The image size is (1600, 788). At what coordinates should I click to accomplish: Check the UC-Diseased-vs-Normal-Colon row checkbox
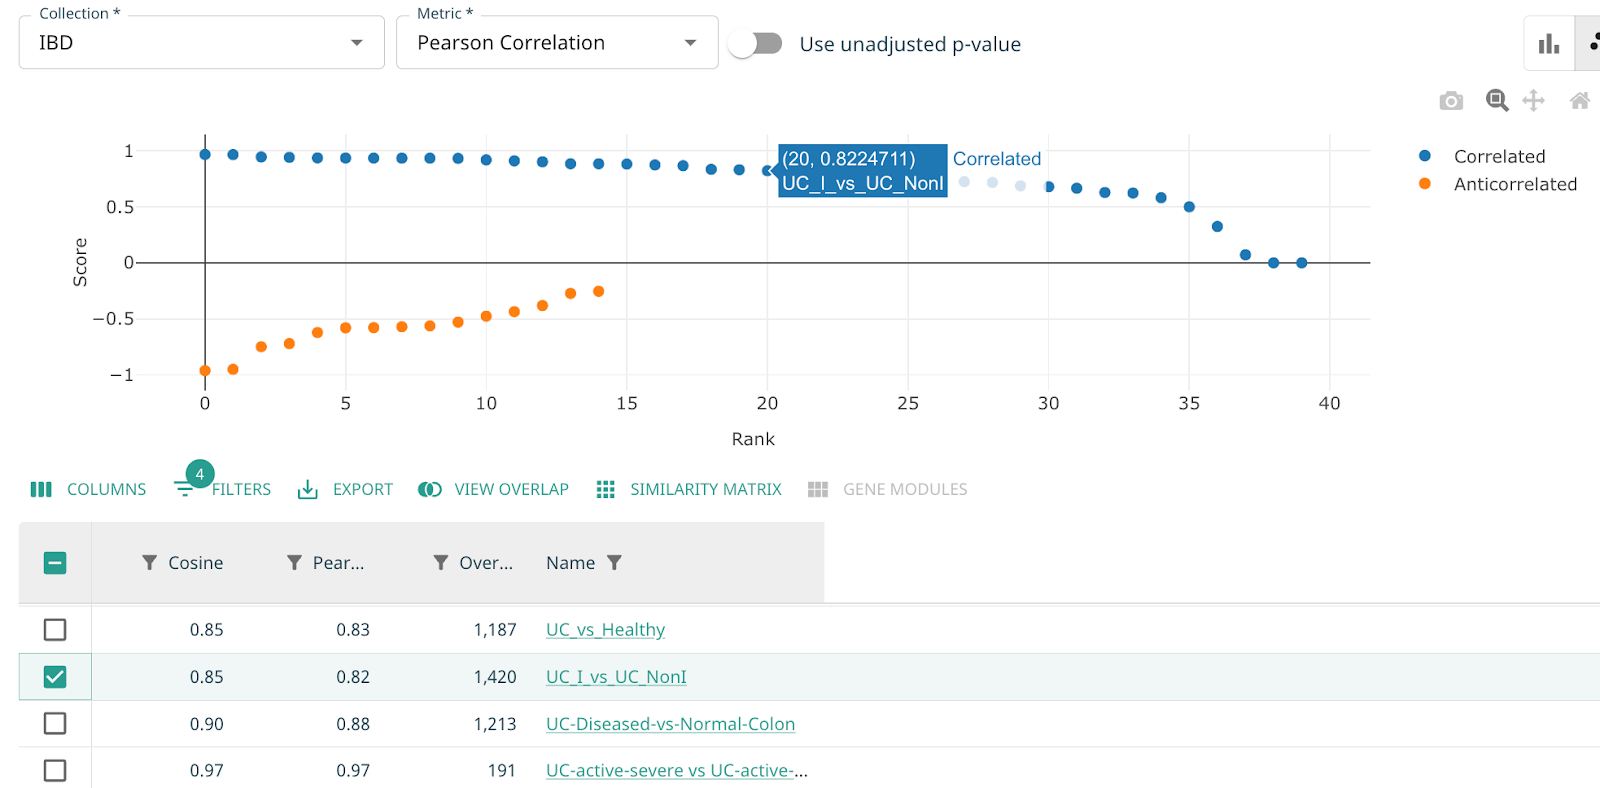point(55,723)
